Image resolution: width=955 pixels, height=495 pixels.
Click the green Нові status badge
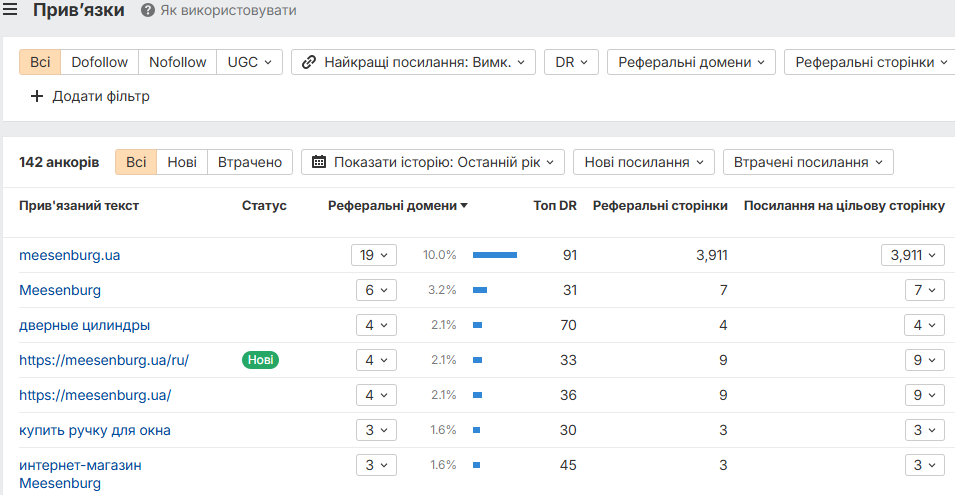pos(260,360)
